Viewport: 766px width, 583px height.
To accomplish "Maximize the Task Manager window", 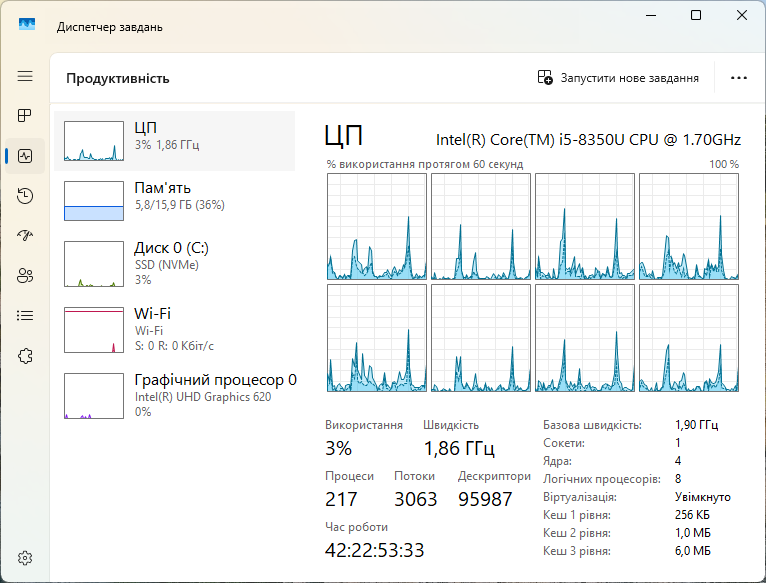I will click(696, 15).
